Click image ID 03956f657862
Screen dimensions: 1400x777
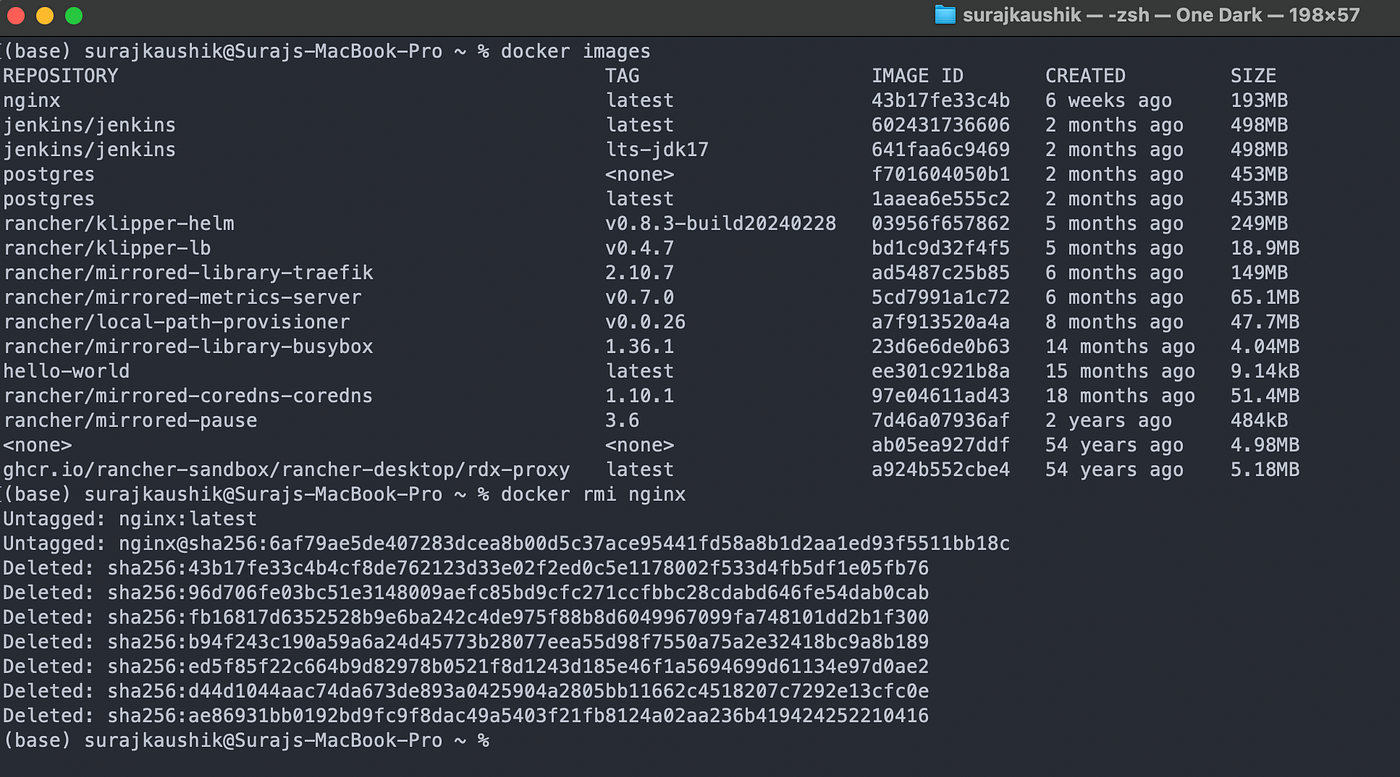[941, 224]
